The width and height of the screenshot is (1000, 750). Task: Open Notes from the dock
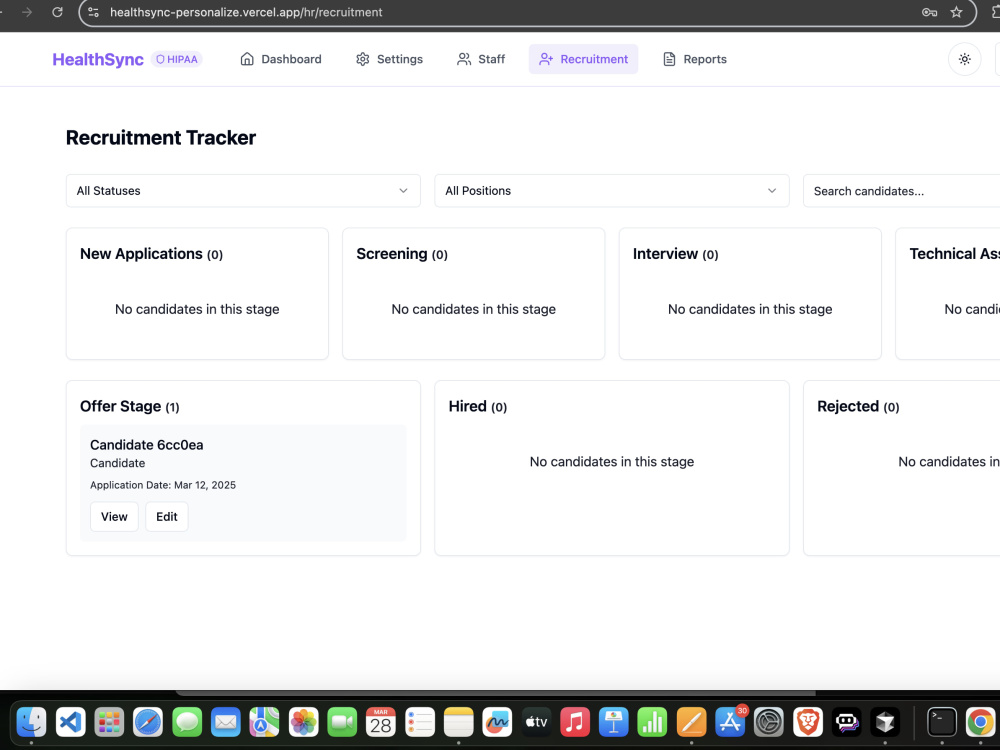(x=459, y=723)
